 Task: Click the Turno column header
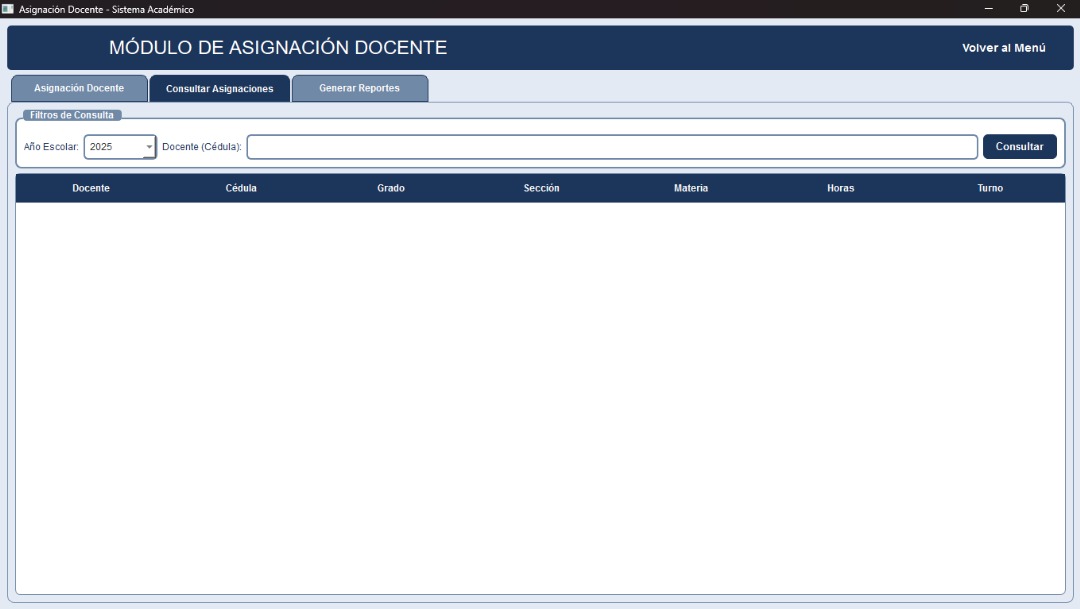click(x=990, y=188)
